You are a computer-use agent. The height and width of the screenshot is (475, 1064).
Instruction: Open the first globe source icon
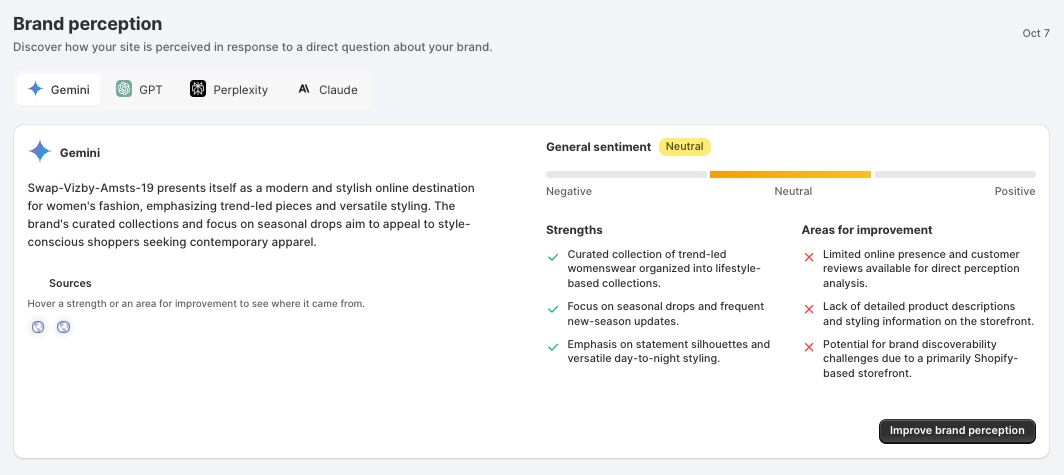click(38, 327)
